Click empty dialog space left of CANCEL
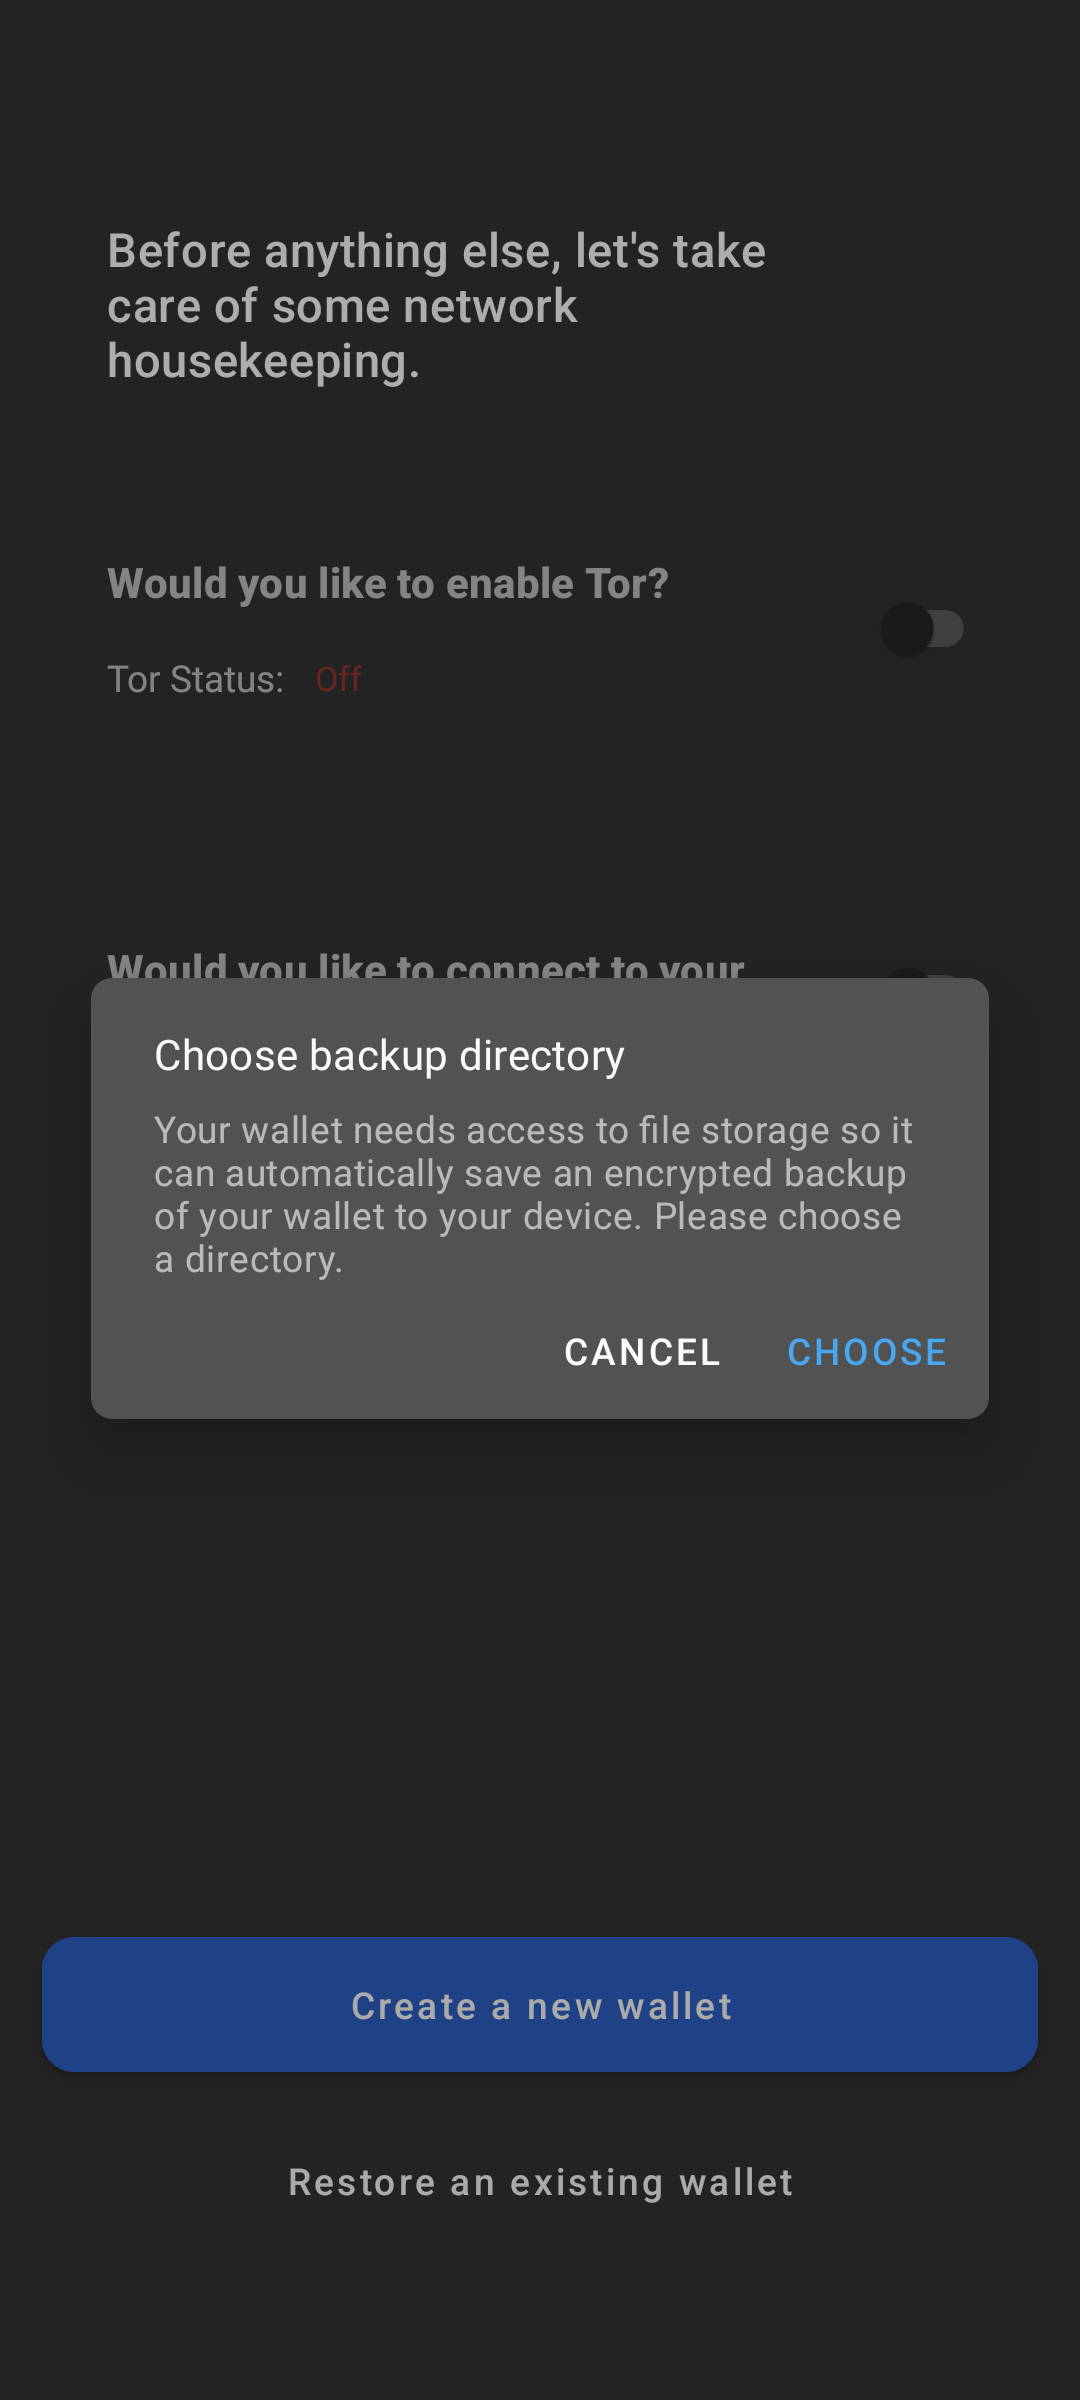 point(330,1352)
